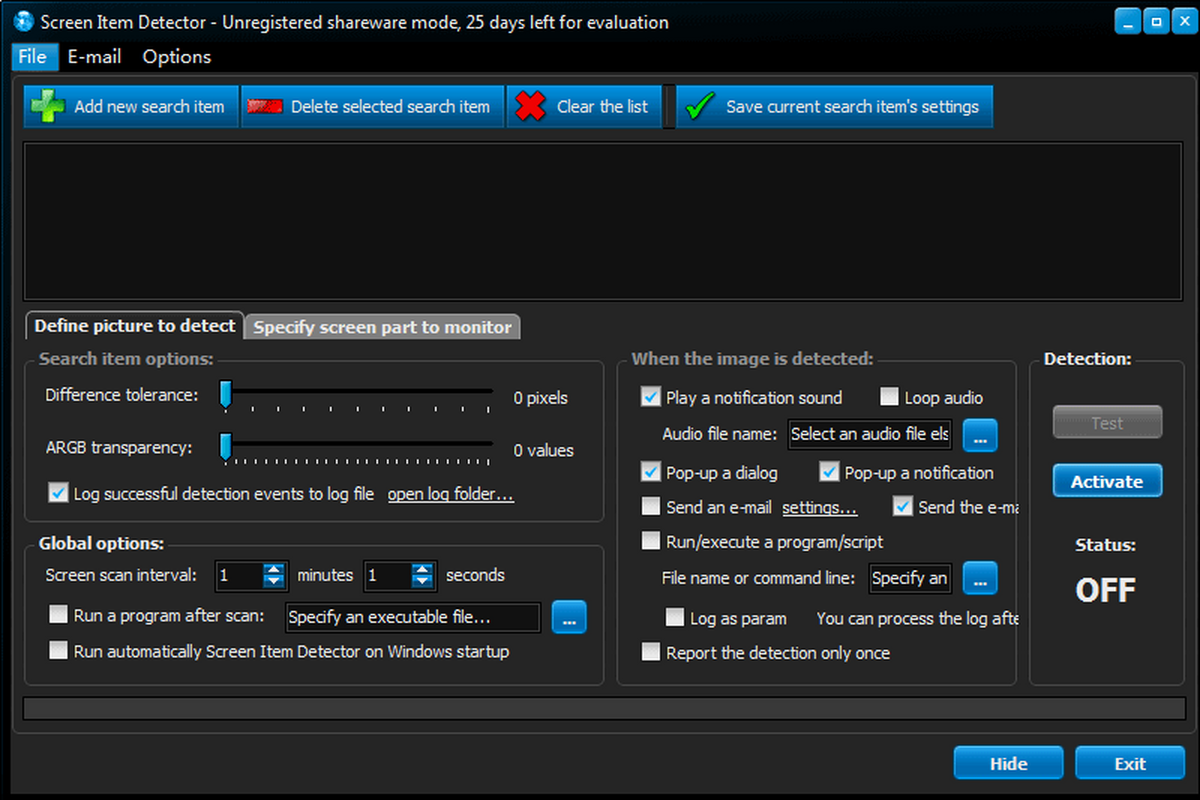Uncheck Pop-up a notification

pyautogui.click(x=829, y=472)
